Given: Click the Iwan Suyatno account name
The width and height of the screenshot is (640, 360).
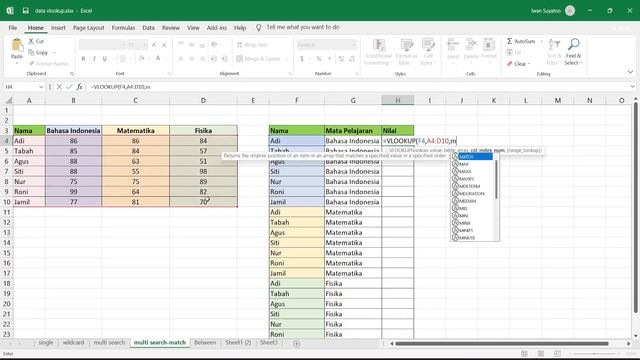Looking at the screenshot, I should click(546, 11).
